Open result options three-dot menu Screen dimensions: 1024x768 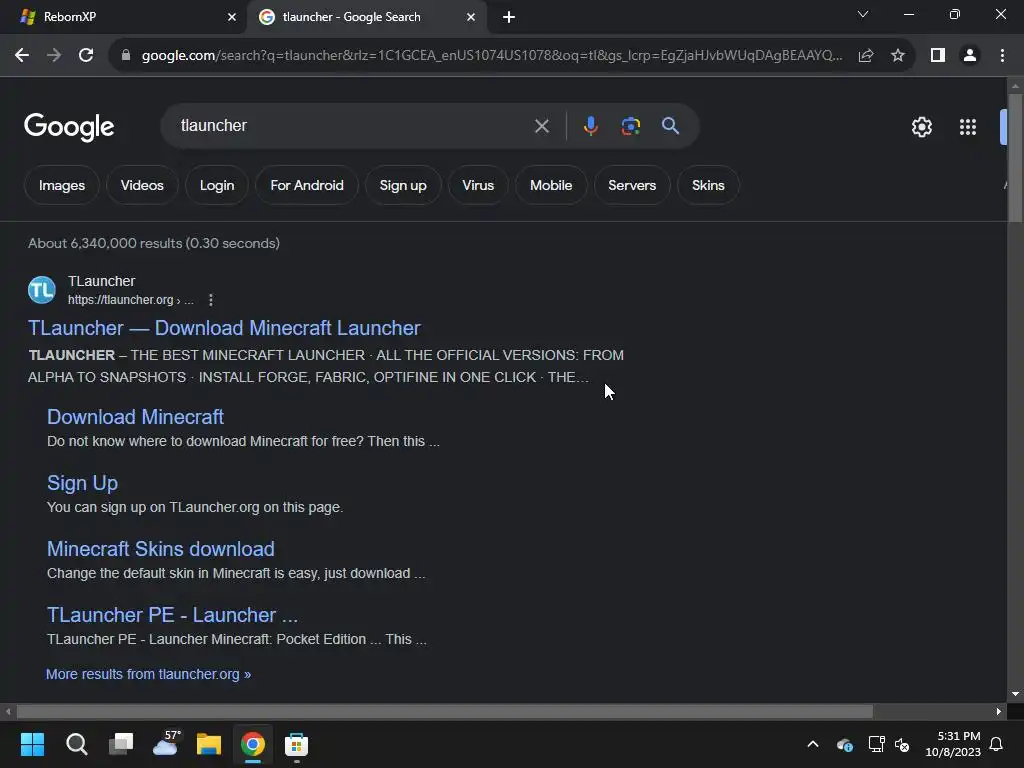(x=210, y=300)
